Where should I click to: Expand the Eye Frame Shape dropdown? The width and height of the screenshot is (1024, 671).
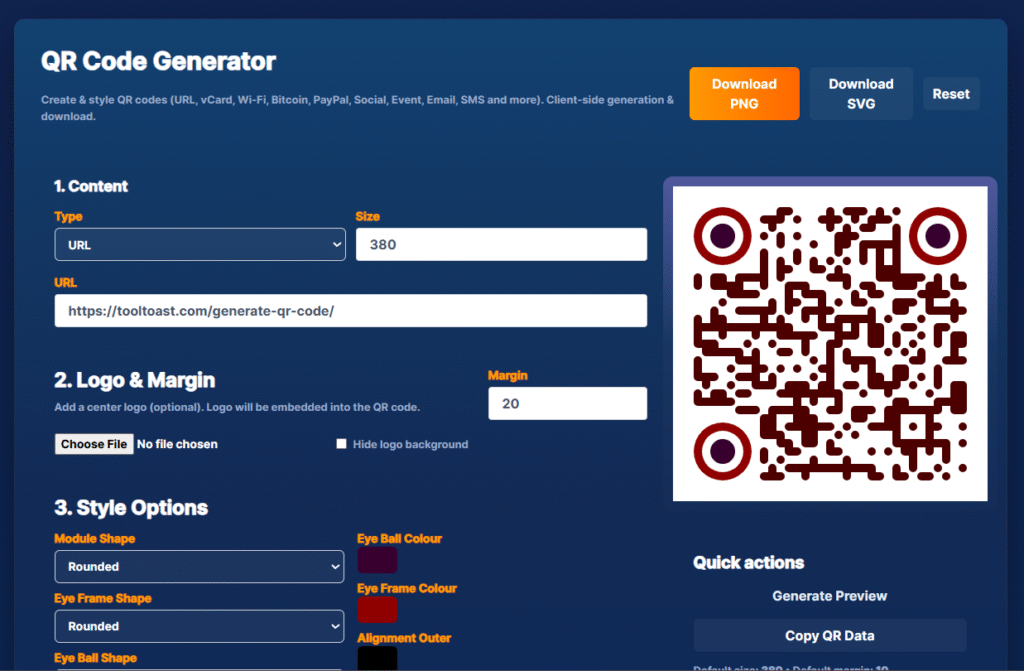(198, 626)
